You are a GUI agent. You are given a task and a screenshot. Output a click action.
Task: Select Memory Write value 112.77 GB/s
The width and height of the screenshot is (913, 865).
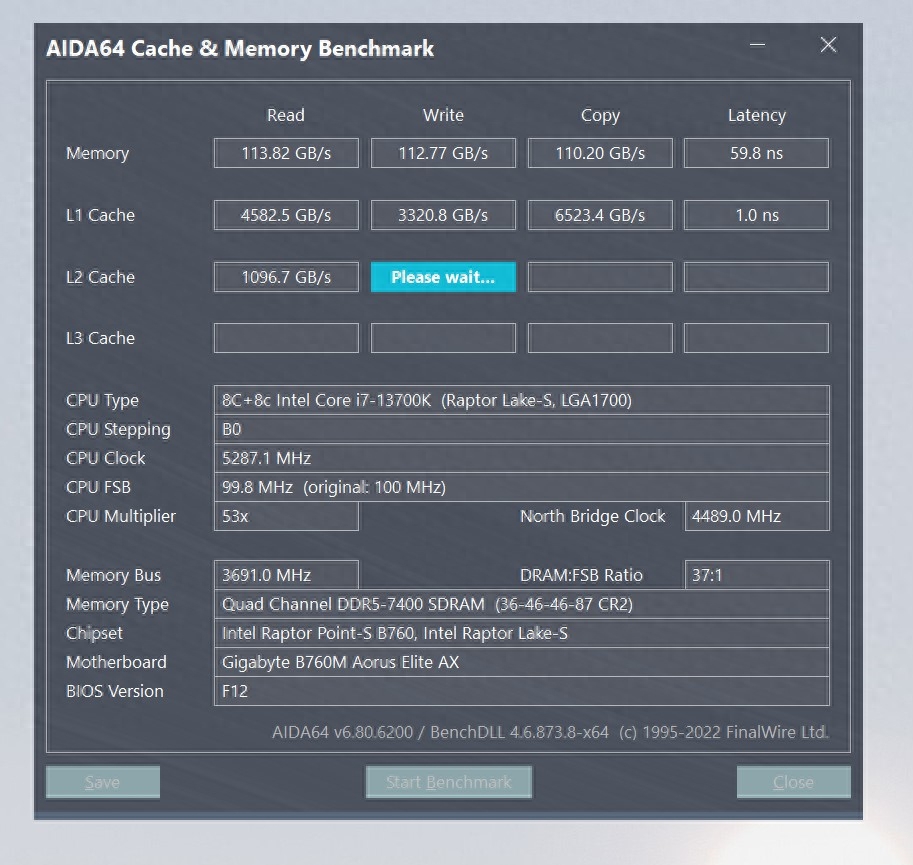click(x=443, y=153)
